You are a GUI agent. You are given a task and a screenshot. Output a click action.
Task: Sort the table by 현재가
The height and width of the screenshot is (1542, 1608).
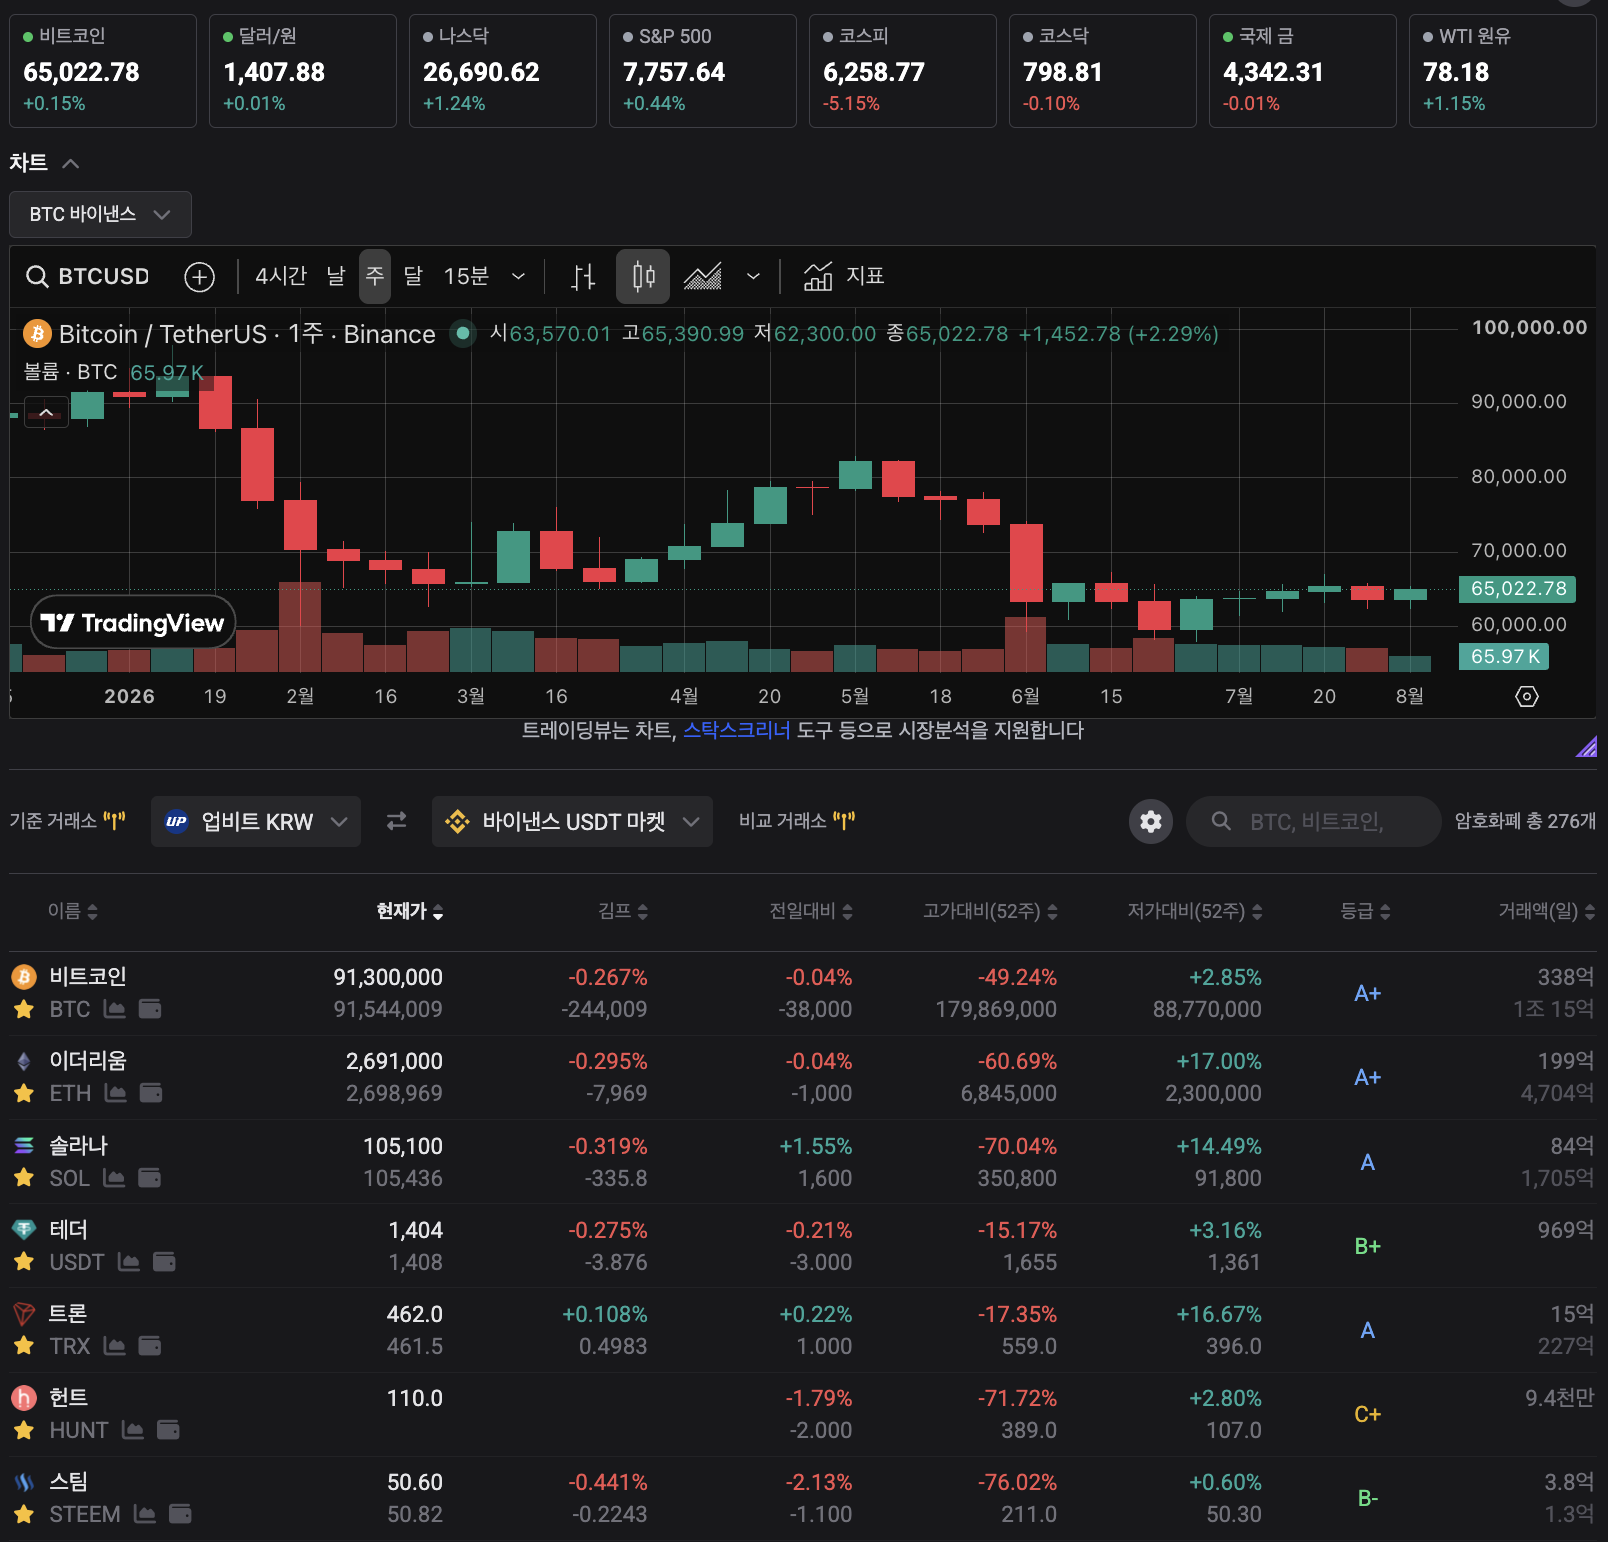point(410,911)
